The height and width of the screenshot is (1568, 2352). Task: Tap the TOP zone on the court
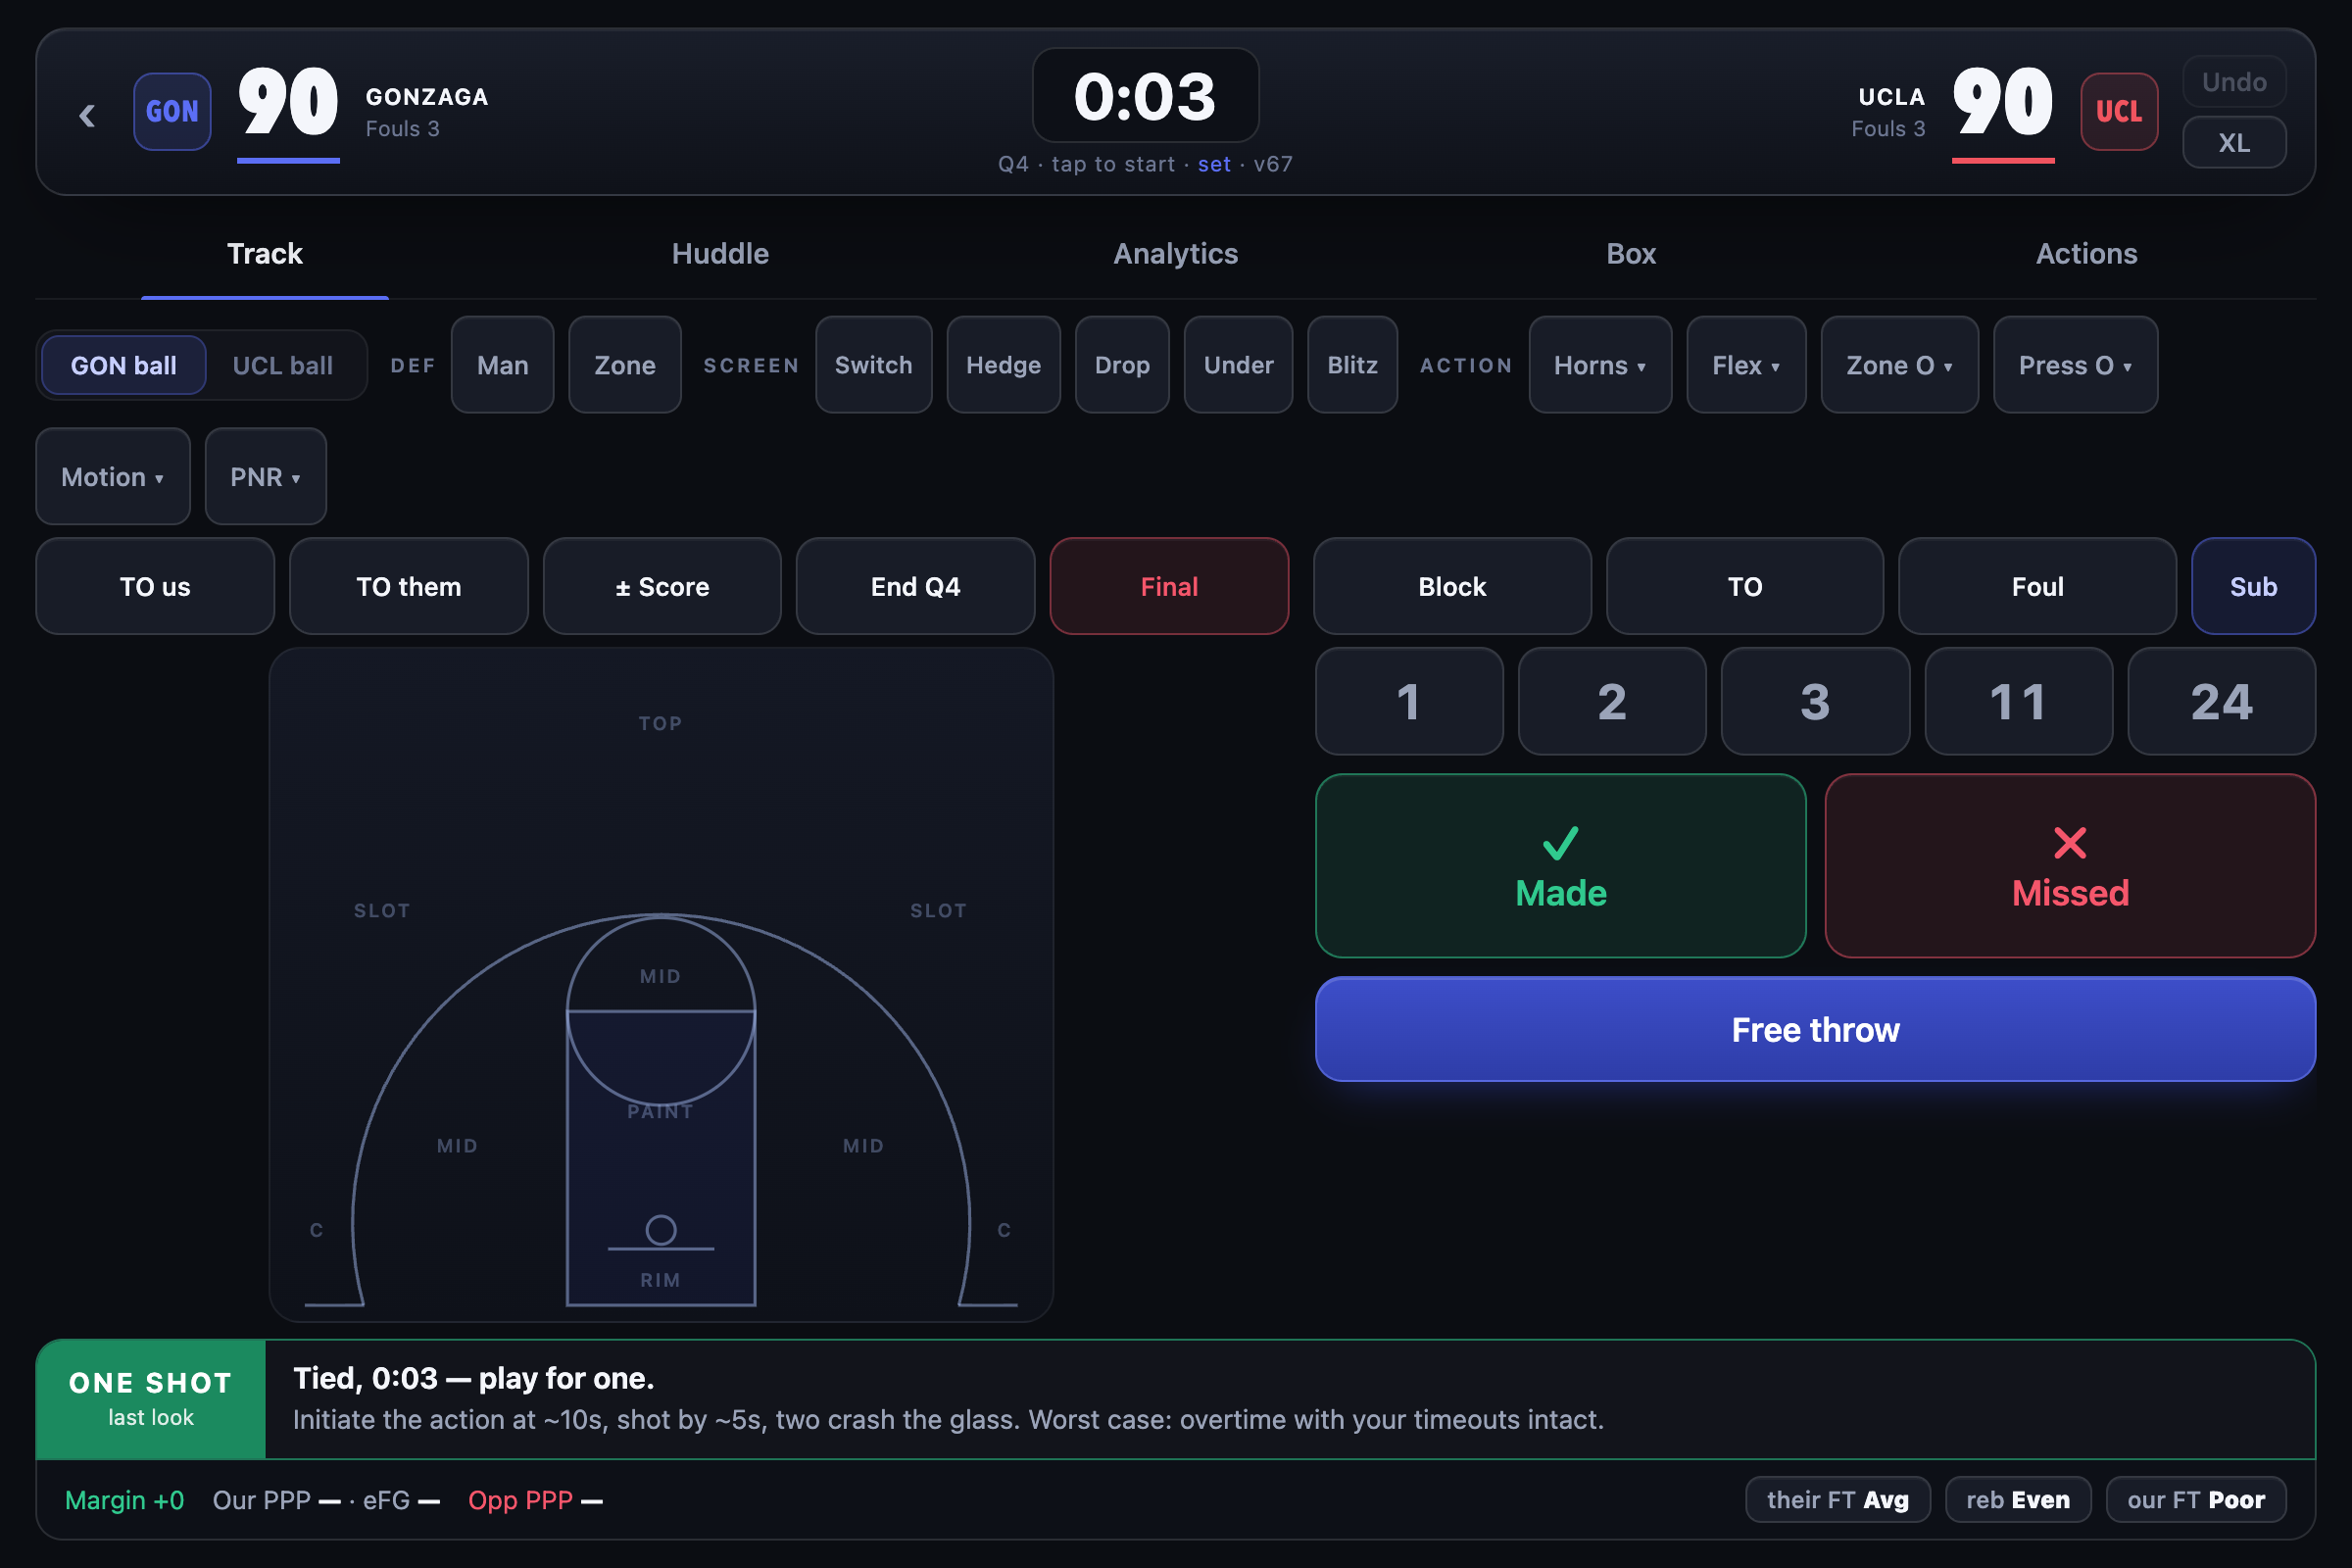[x=661, y=723]
